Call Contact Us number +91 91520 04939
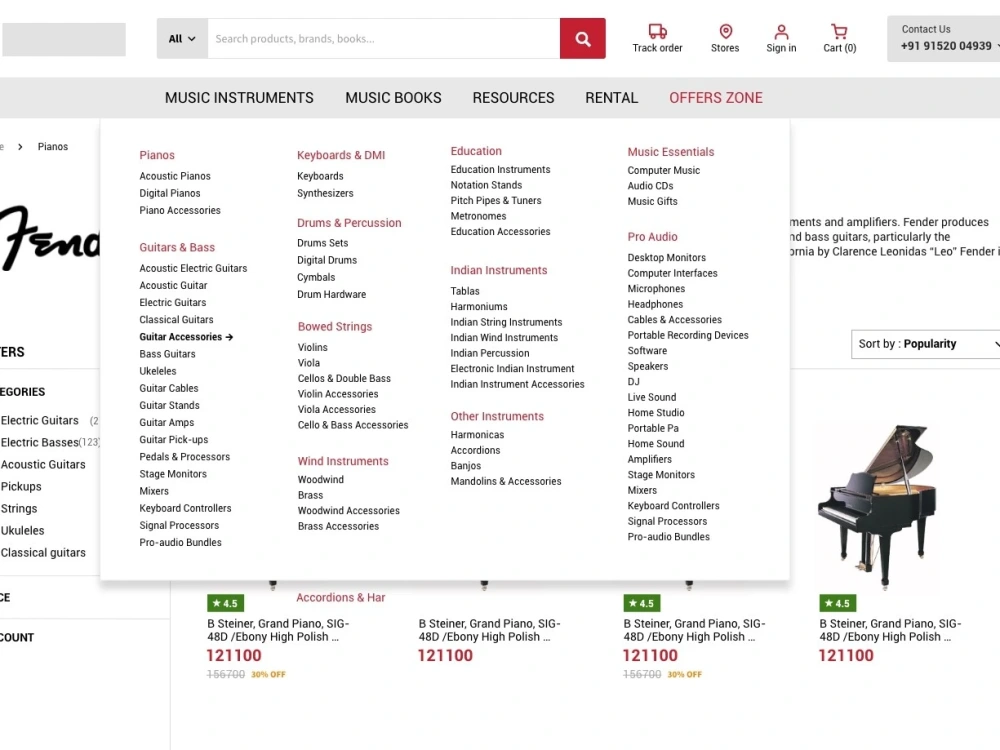 click(946, 46)
